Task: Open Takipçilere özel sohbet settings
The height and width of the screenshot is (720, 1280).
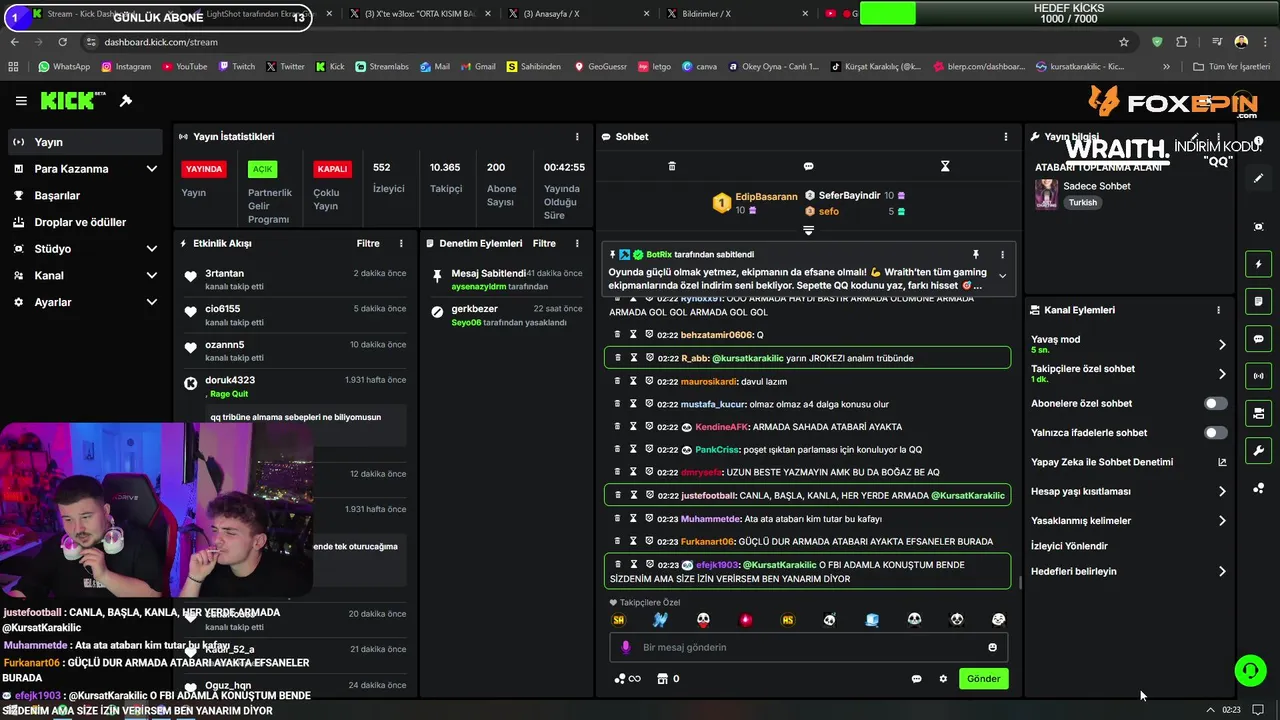Action: [1128, 373]
